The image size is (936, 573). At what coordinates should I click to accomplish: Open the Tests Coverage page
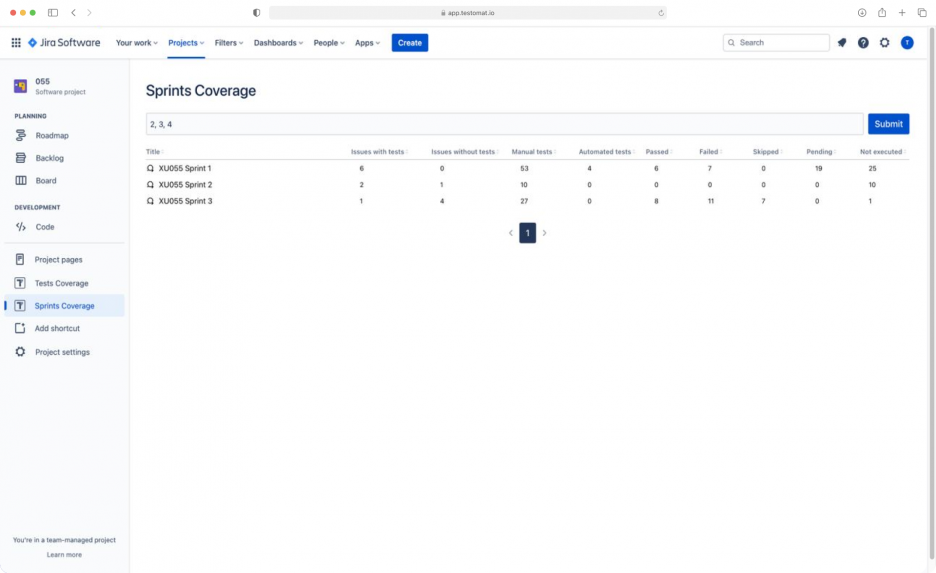(61, 283)
